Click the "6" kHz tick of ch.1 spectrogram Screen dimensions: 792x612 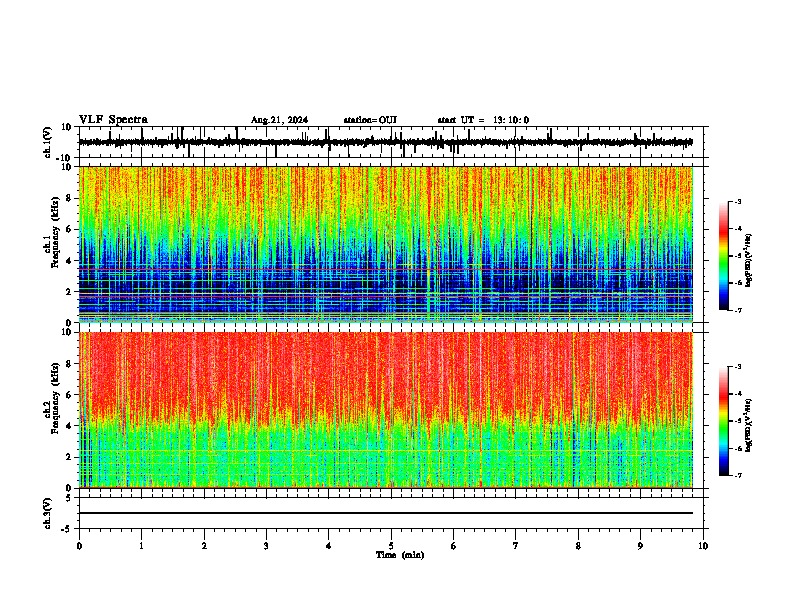tap(70, 230)
